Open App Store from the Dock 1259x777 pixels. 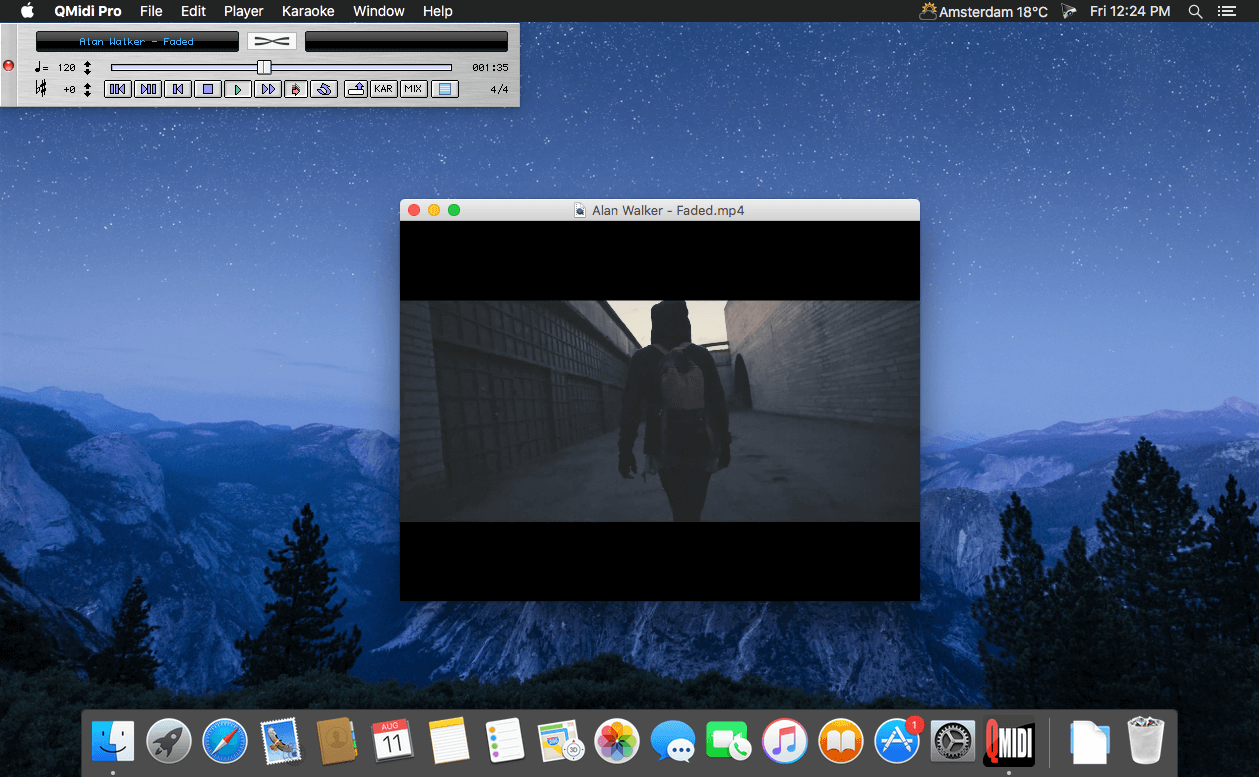(x=897, y=741)
